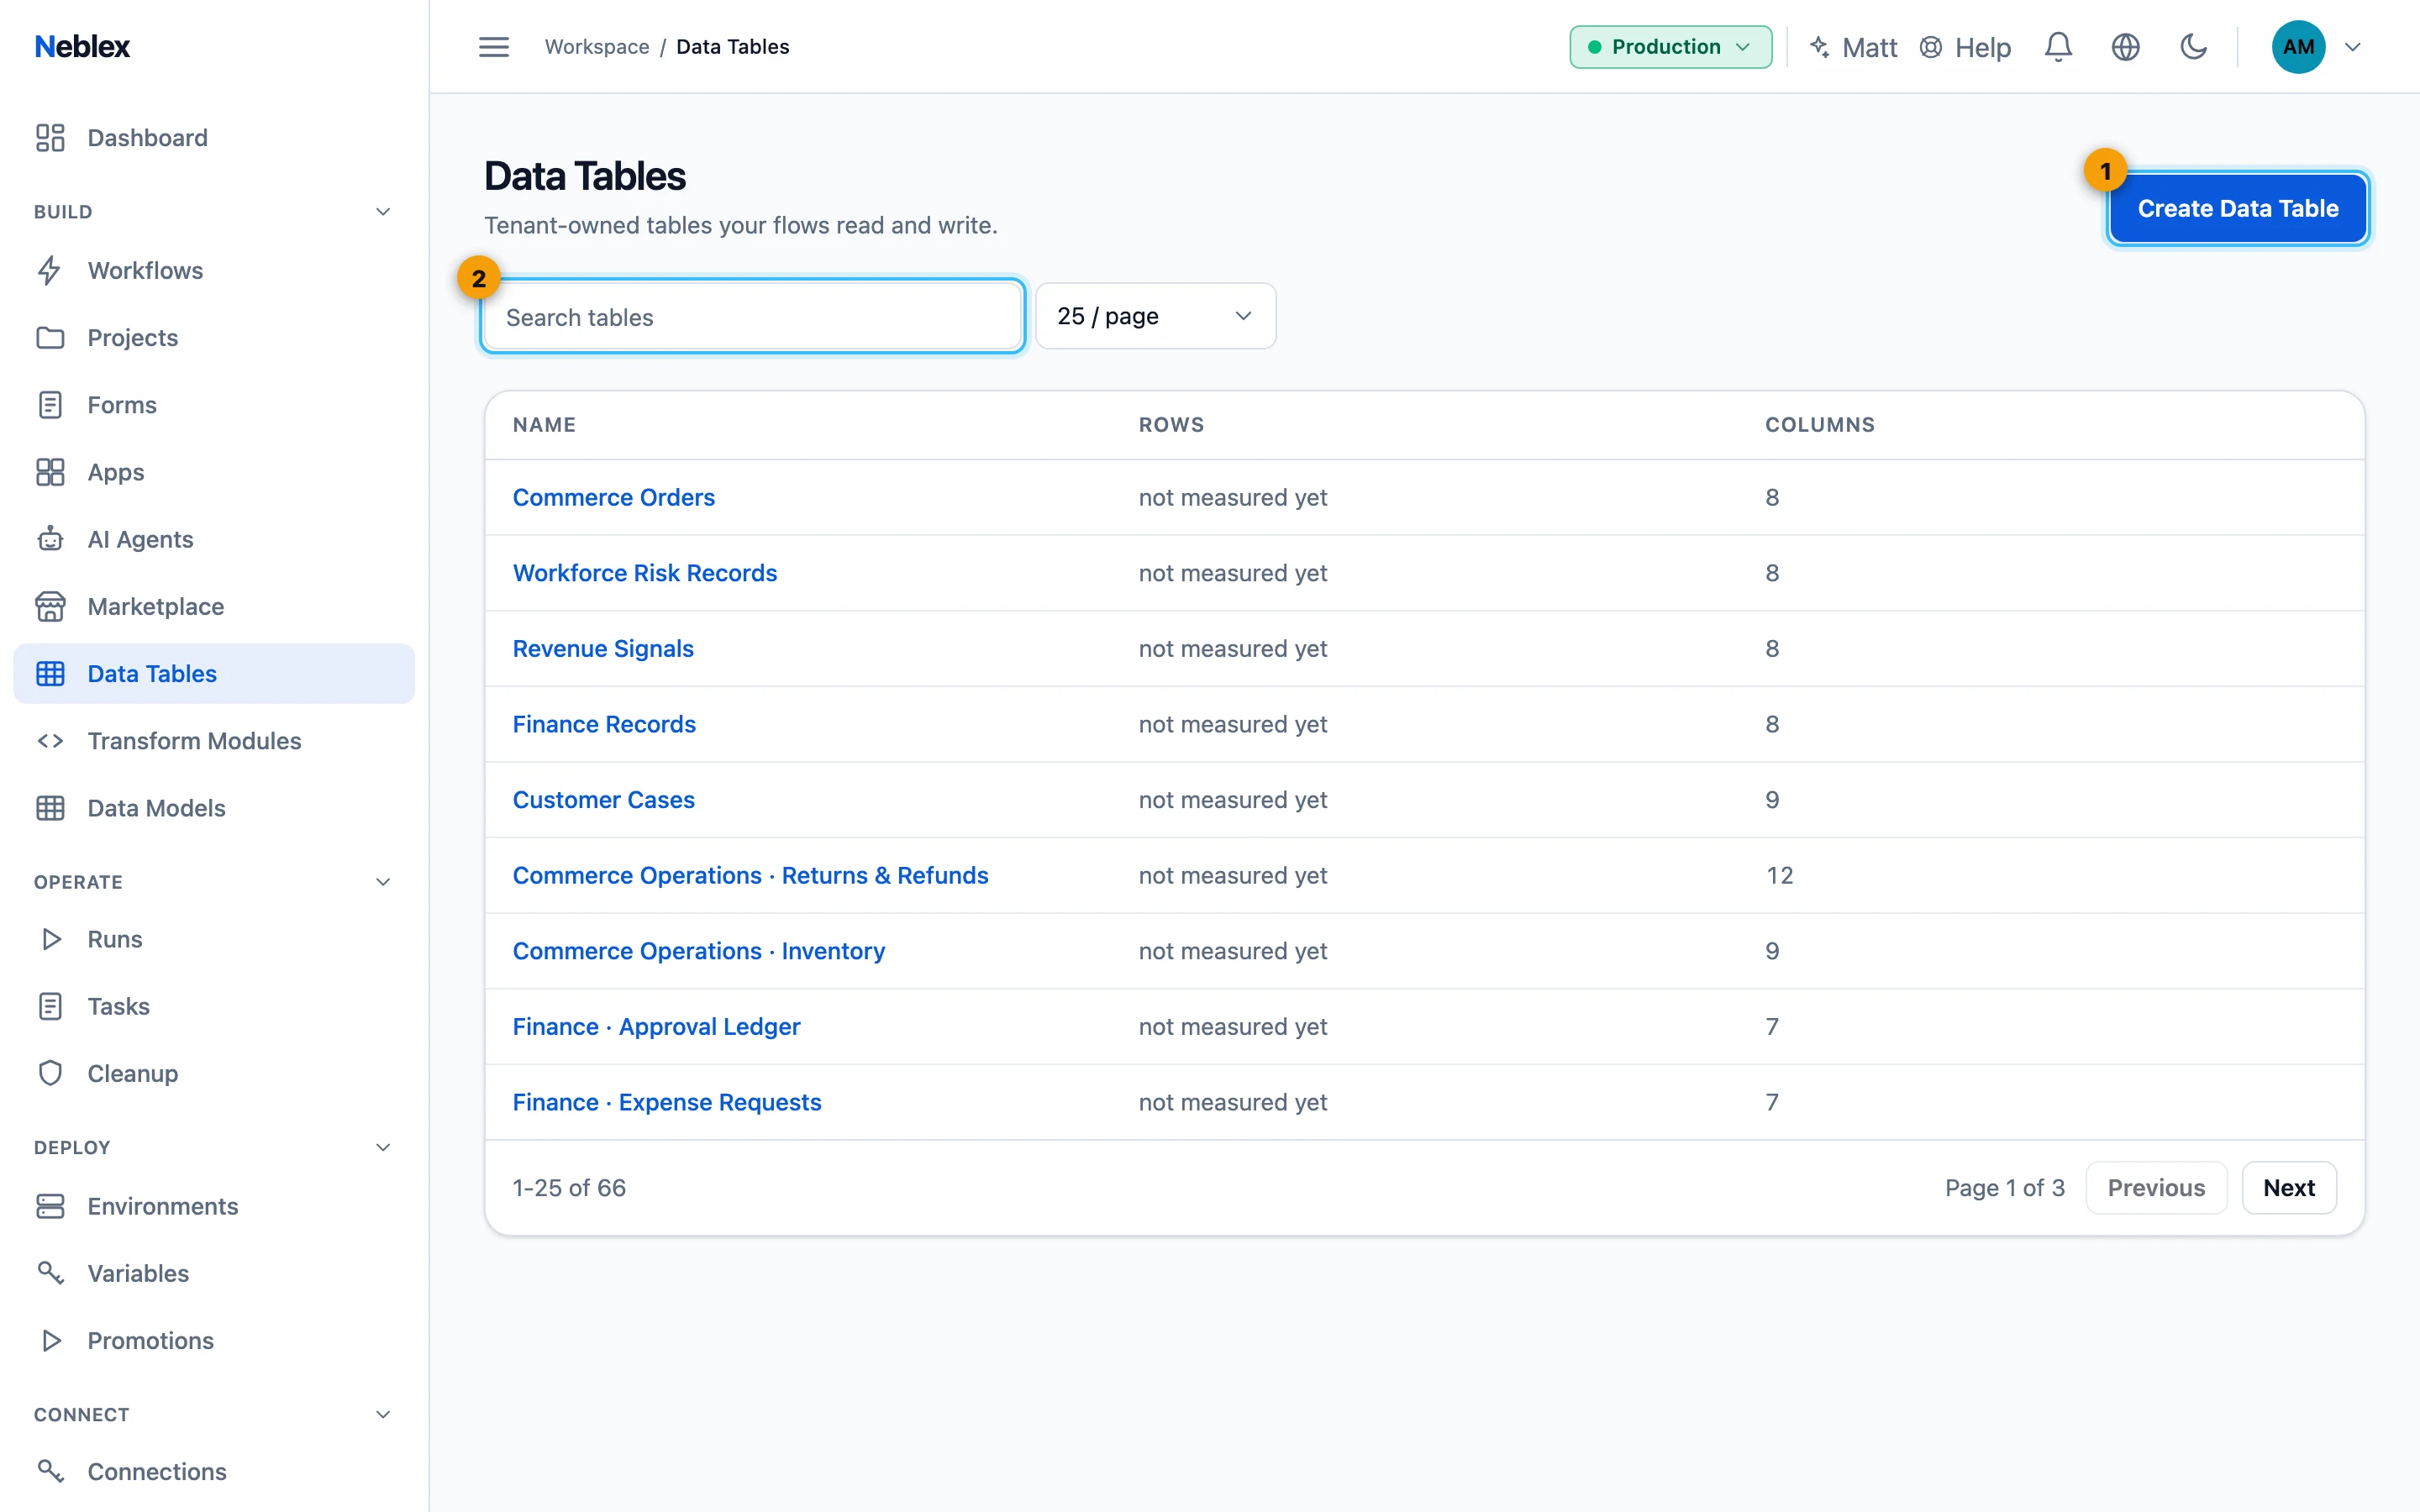Open the 25 / page dropdown
Screen dimensions: 2420x1512
pos(1155,316)
